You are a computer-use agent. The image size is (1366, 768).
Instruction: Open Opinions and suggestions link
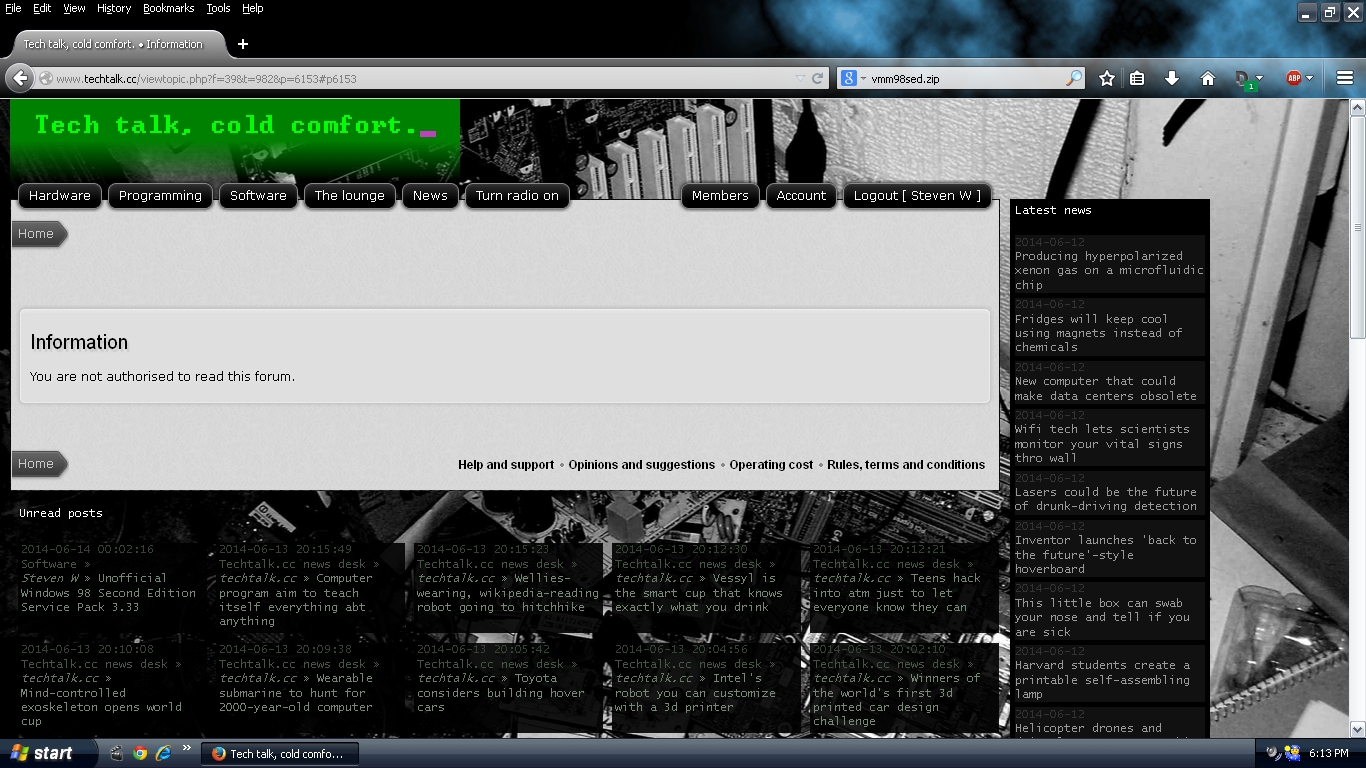click(x=642, y=465)
